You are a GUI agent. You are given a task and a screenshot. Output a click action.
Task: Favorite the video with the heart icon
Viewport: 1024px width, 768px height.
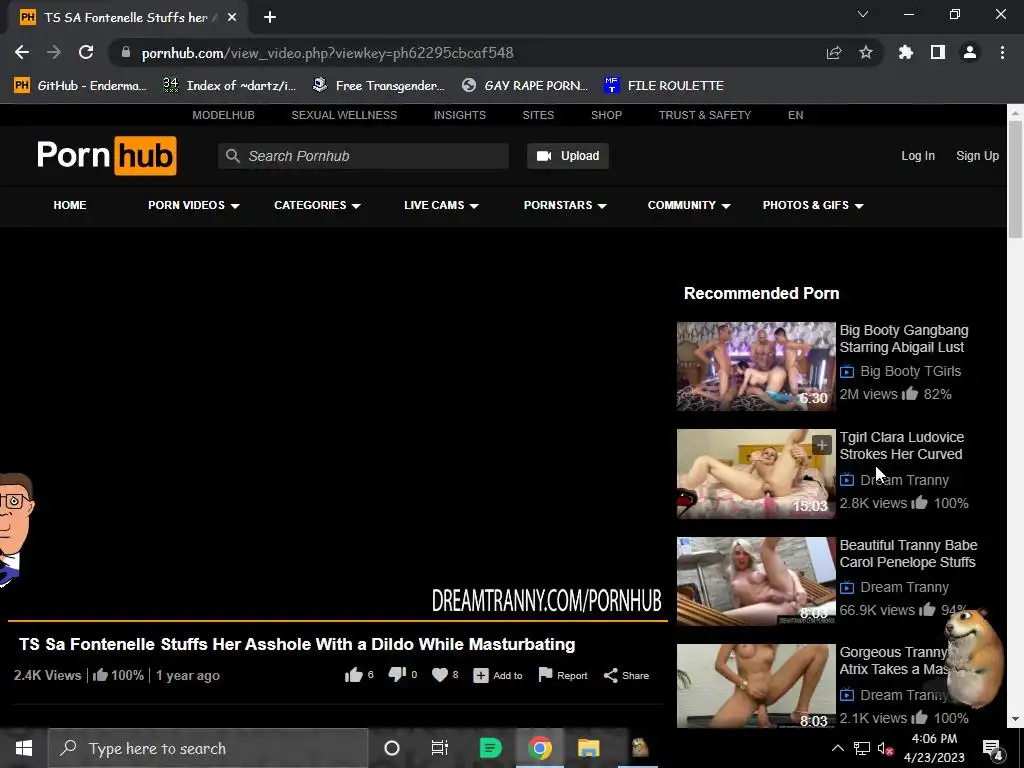coord(440,675)
